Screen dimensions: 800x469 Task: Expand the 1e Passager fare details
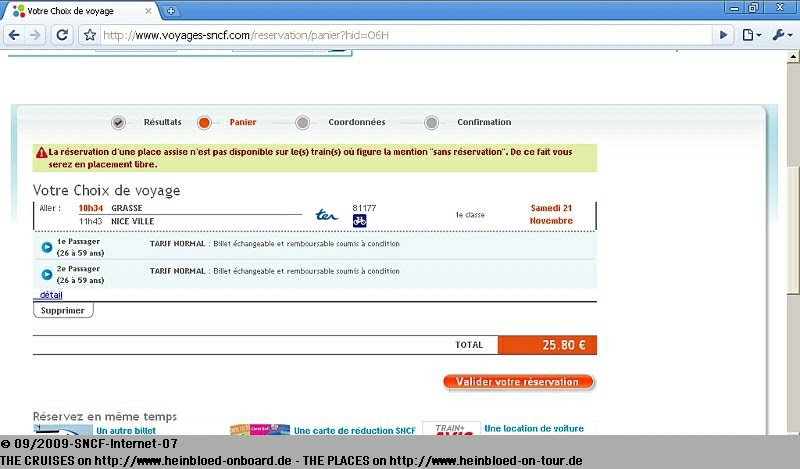pos(46,248)
